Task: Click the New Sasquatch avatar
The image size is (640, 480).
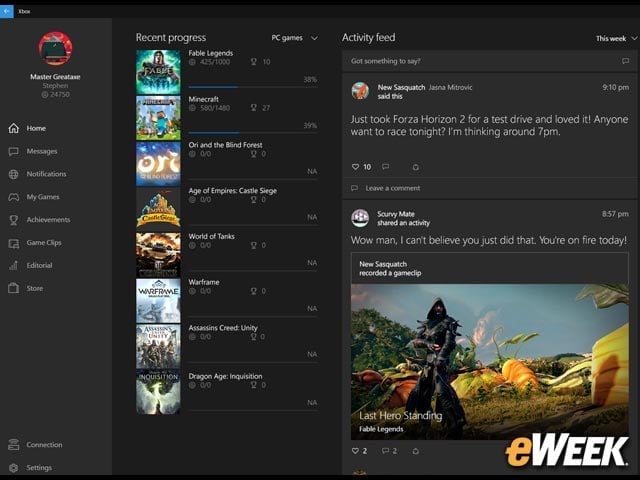Action: [360, 91]
